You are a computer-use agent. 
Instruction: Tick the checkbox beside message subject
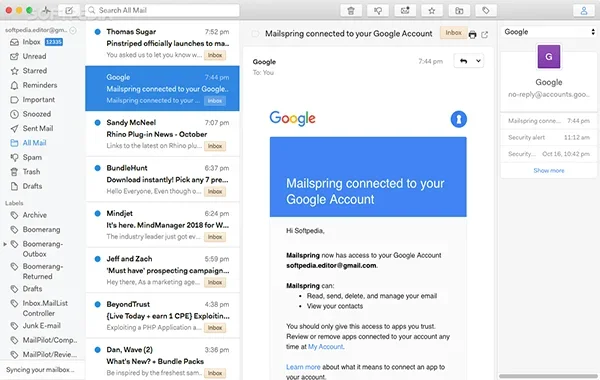click(255, 34)
